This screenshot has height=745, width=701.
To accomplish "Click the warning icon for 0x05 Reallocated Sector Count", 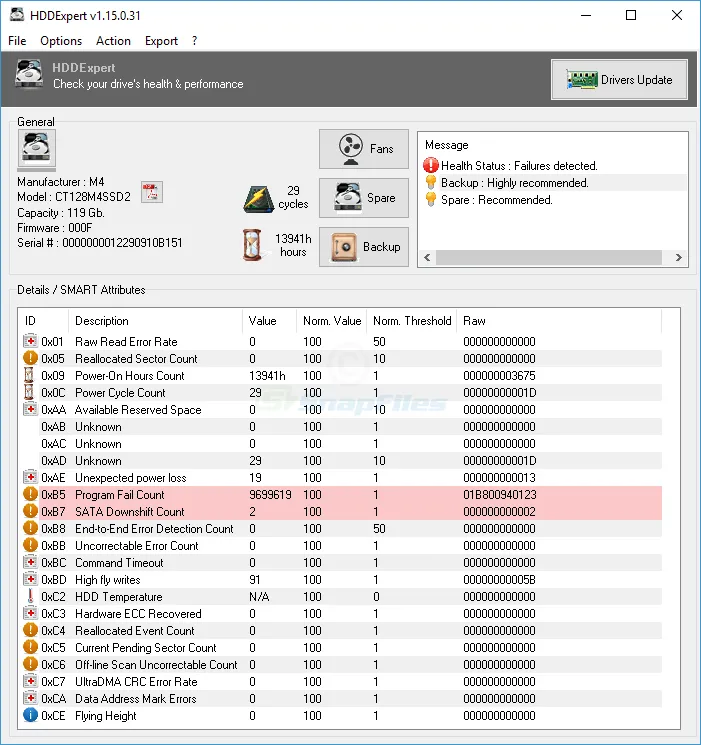I will tap(30, 358).
